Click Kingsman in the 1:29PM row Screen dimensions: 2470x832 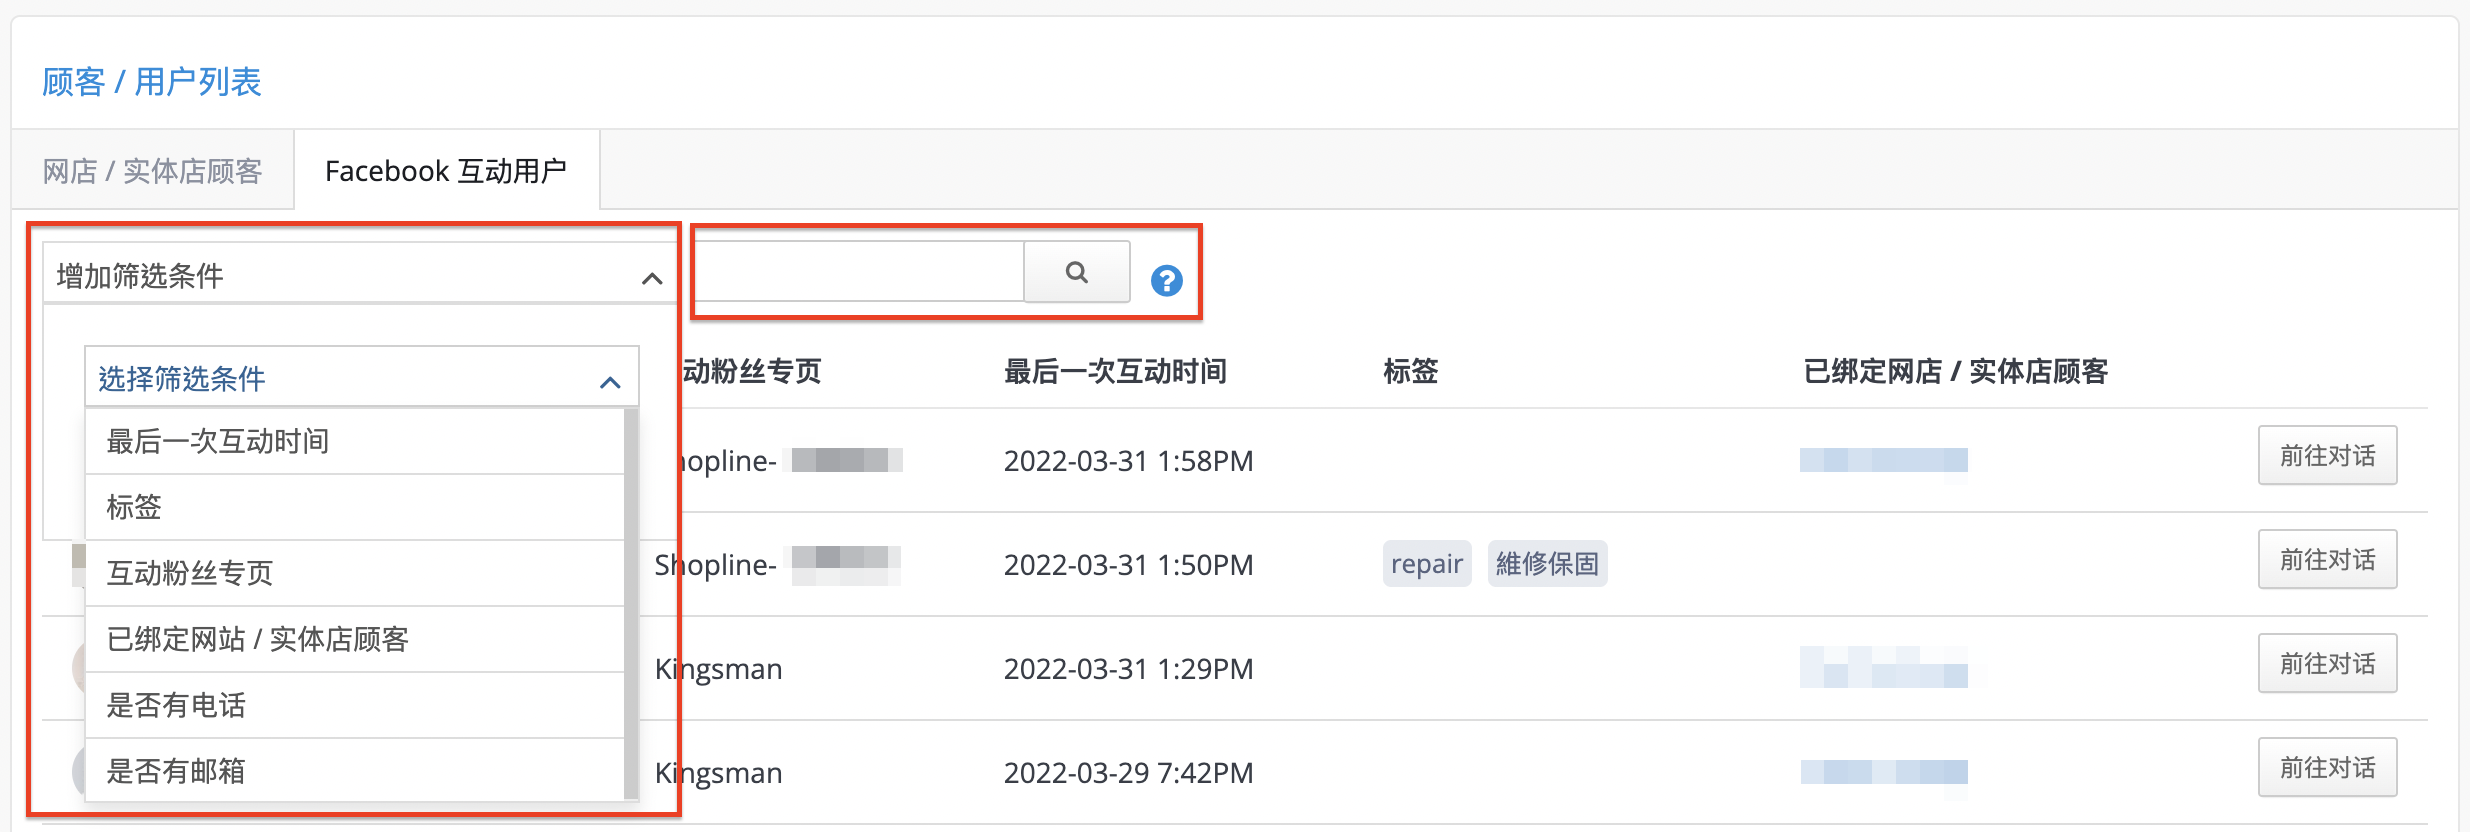718,669
